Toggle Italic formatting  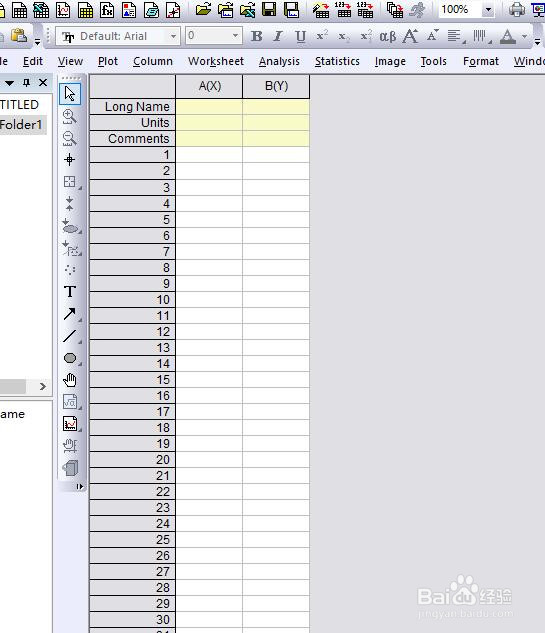point(278,36)
